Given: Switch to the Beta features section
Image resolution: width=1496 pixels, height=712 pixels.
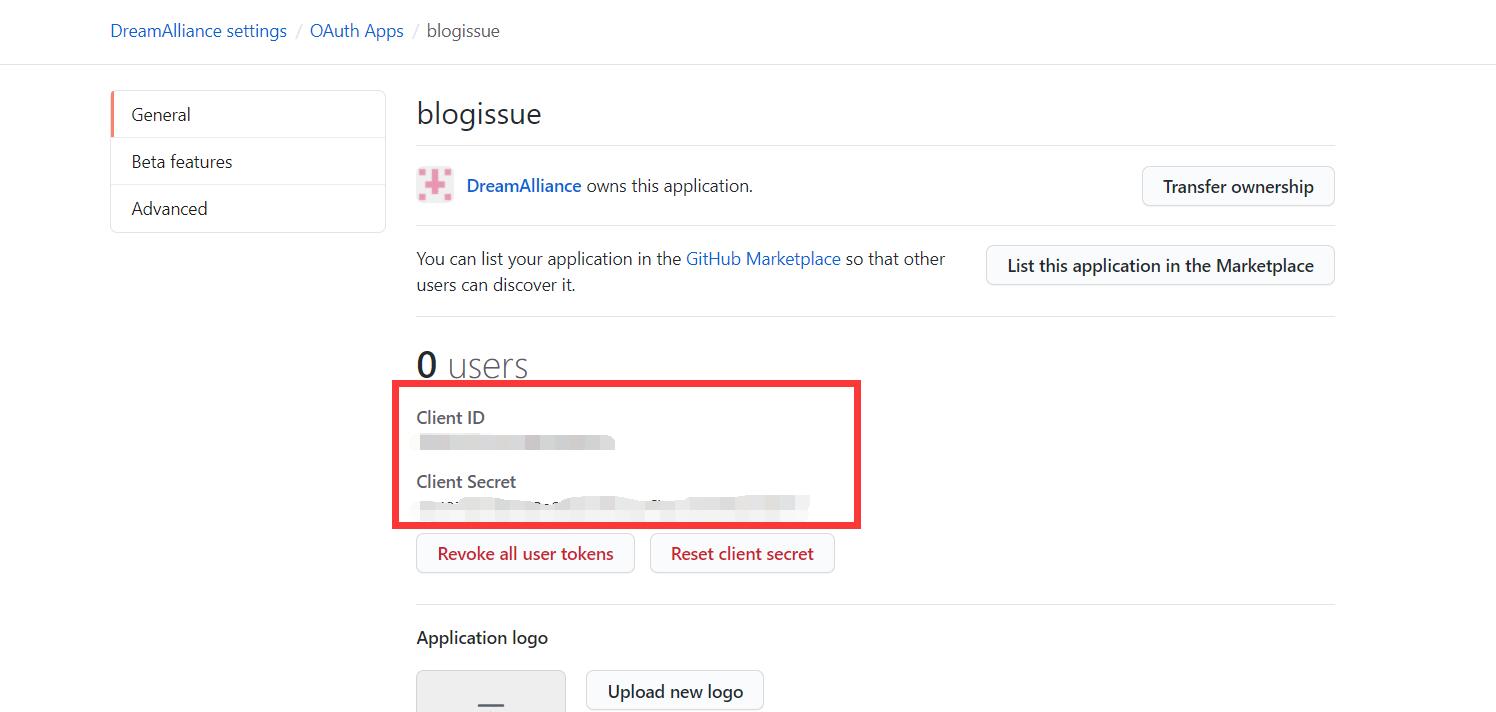Looking at the screenshot, I should click(x=182, y=161).
